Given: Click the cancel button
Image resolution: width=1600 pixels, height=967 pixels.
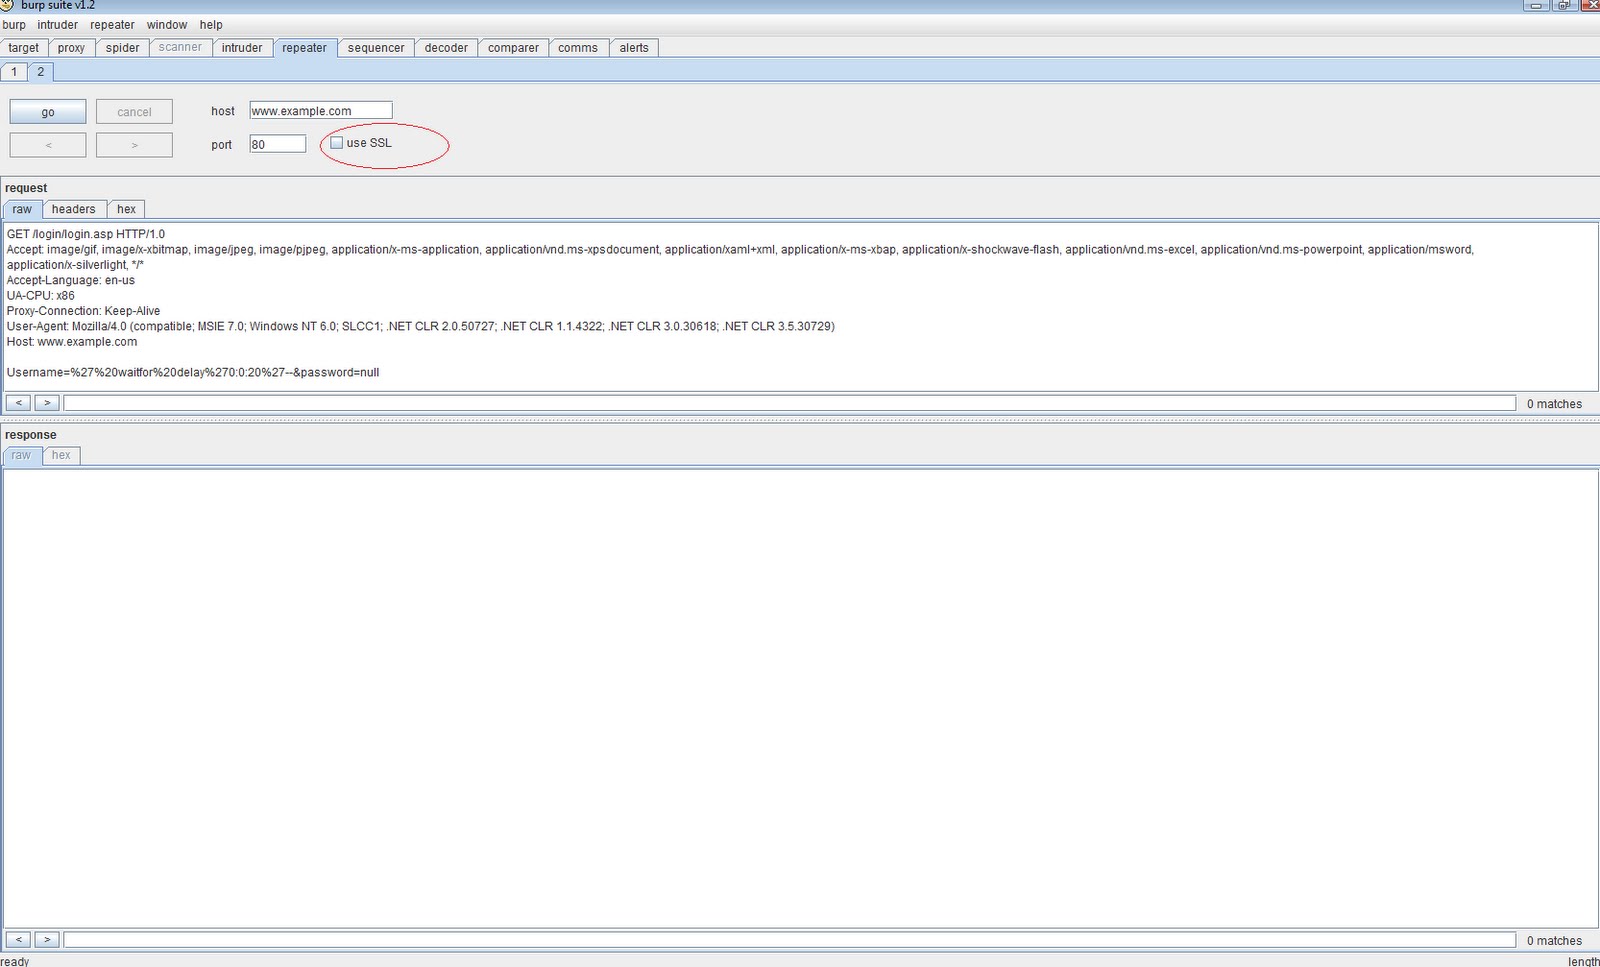Looking at the screenshot, I should (134, 112).
